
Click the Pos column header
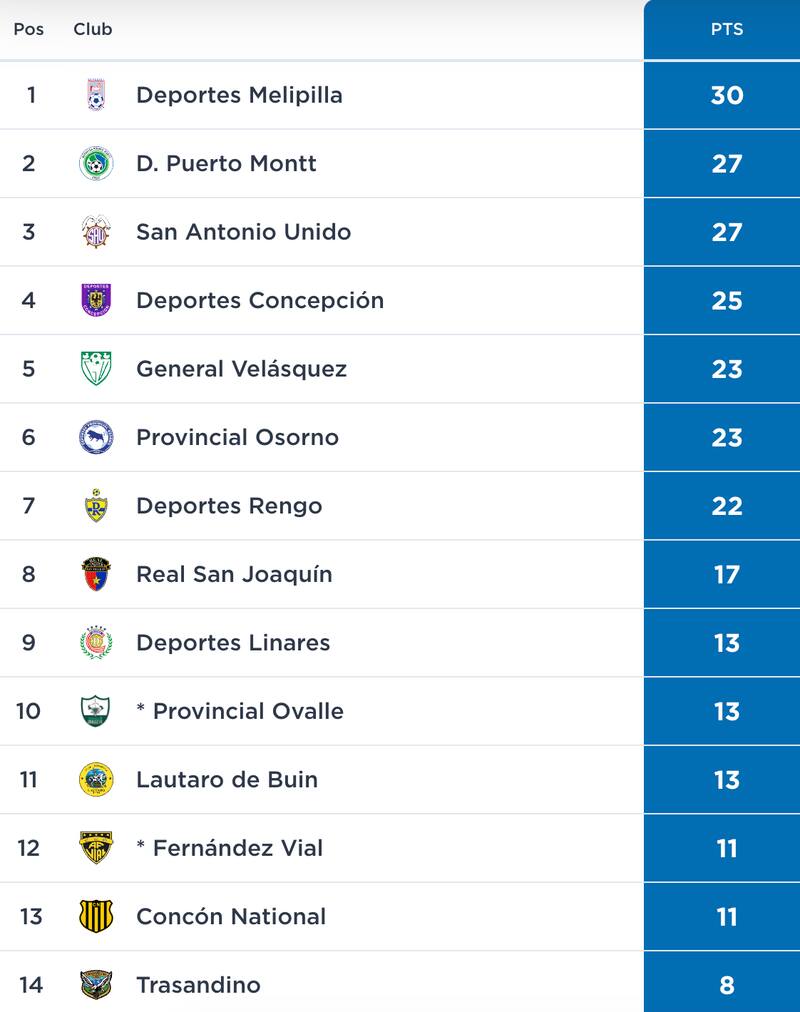[x=27, y=29]
